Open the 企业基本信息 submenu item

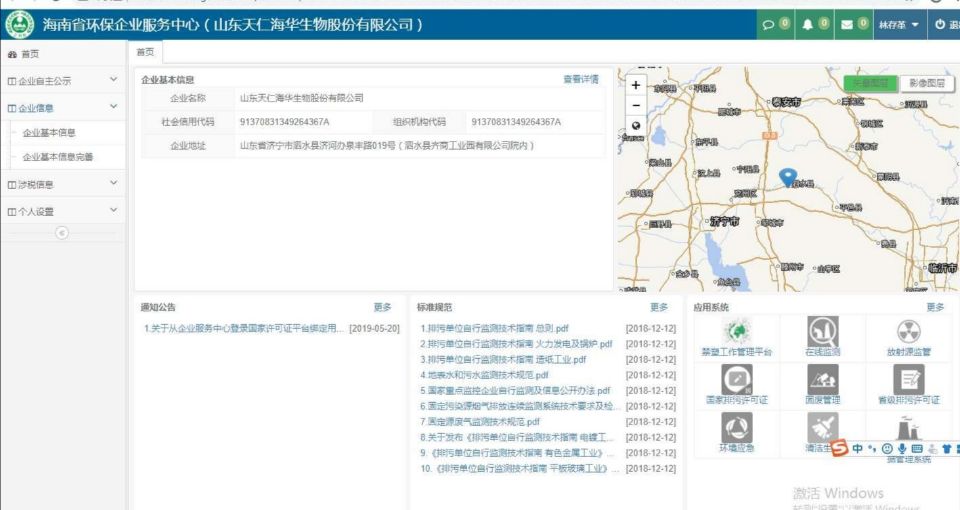coord(49,132)
